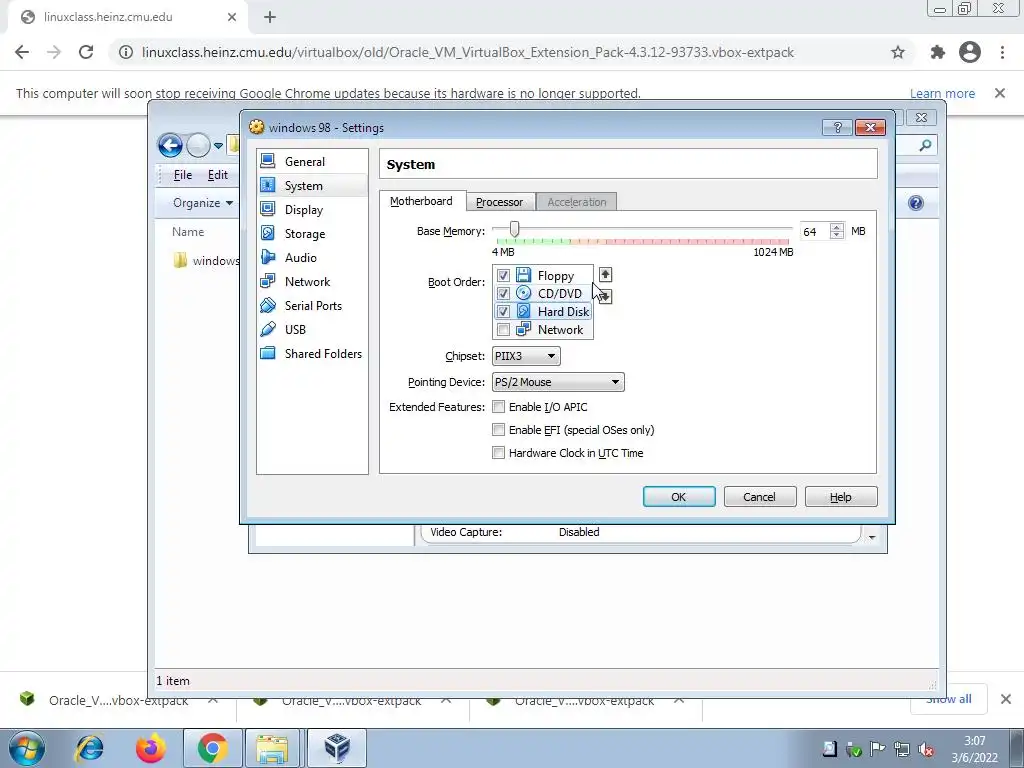Click Chrome address bar URL

(x=468, y=52)
